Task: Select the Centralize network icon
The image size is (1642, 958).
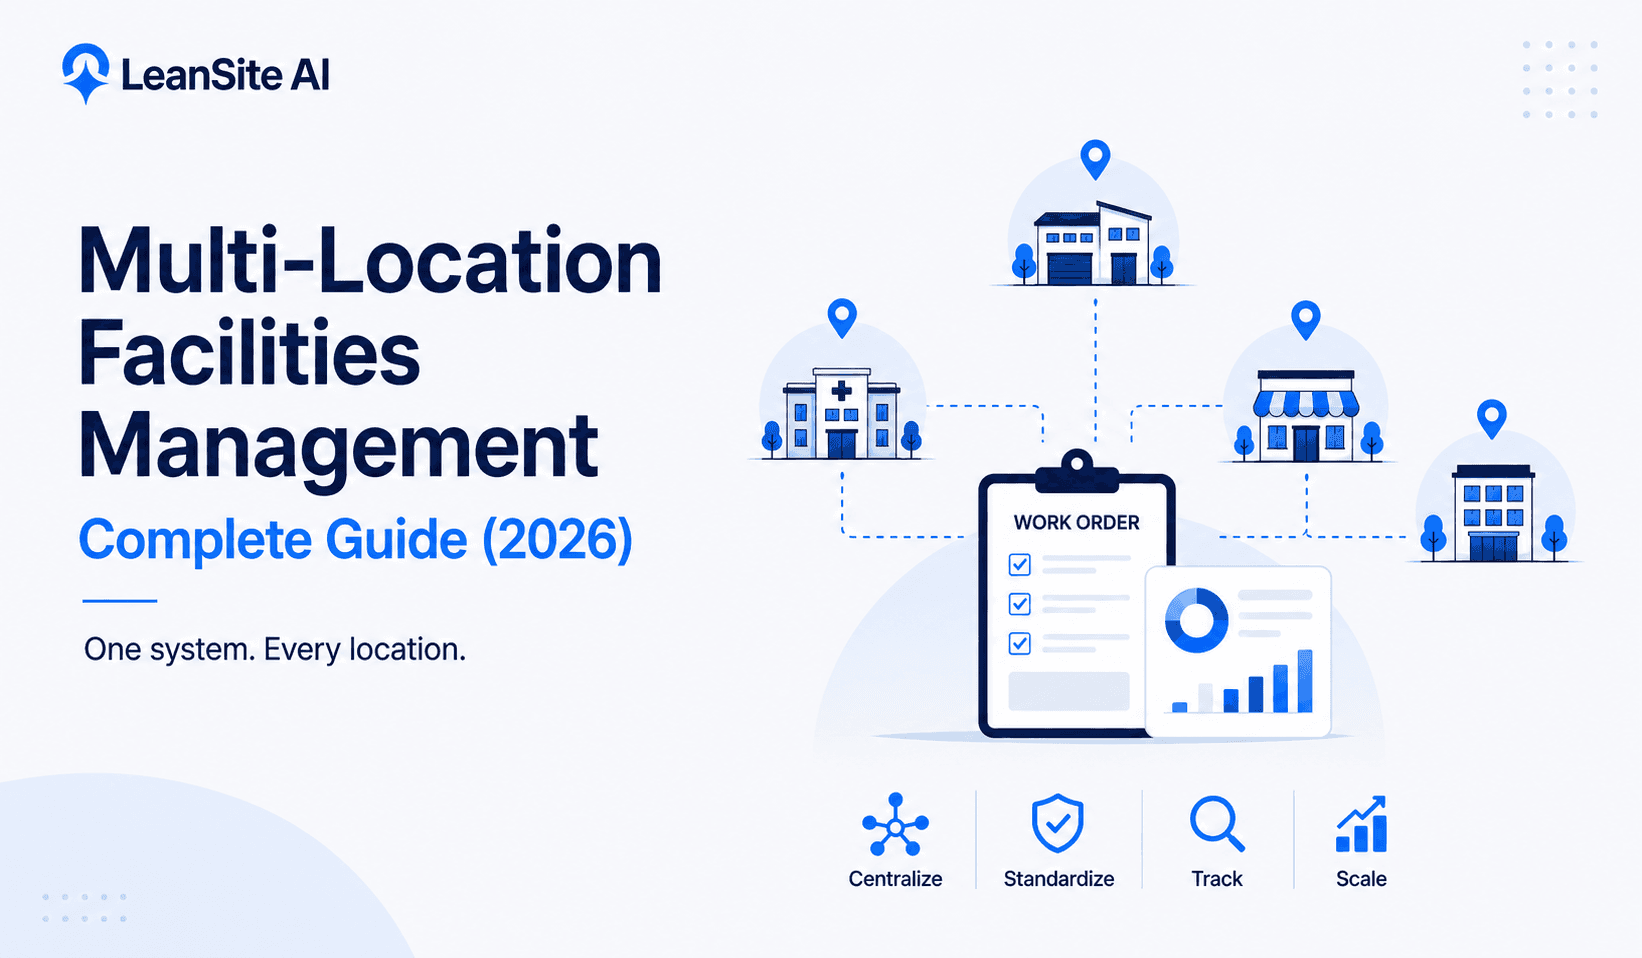Action: pos(895,825)
